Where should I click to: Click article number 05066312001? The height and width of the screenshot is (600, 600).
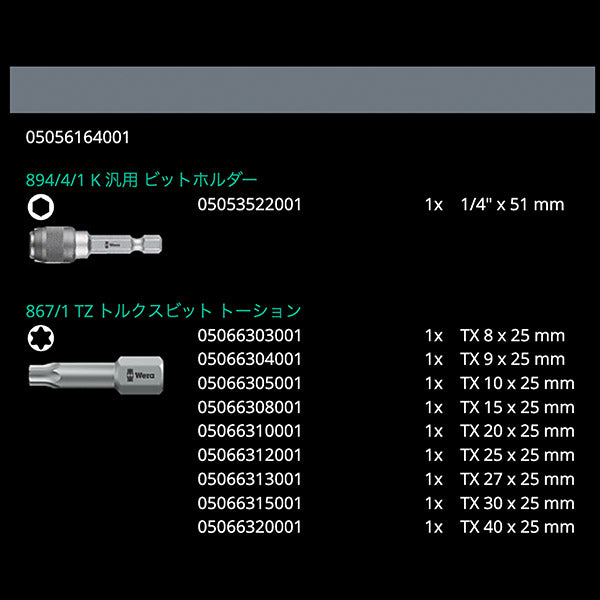click(x=249, y=455)
